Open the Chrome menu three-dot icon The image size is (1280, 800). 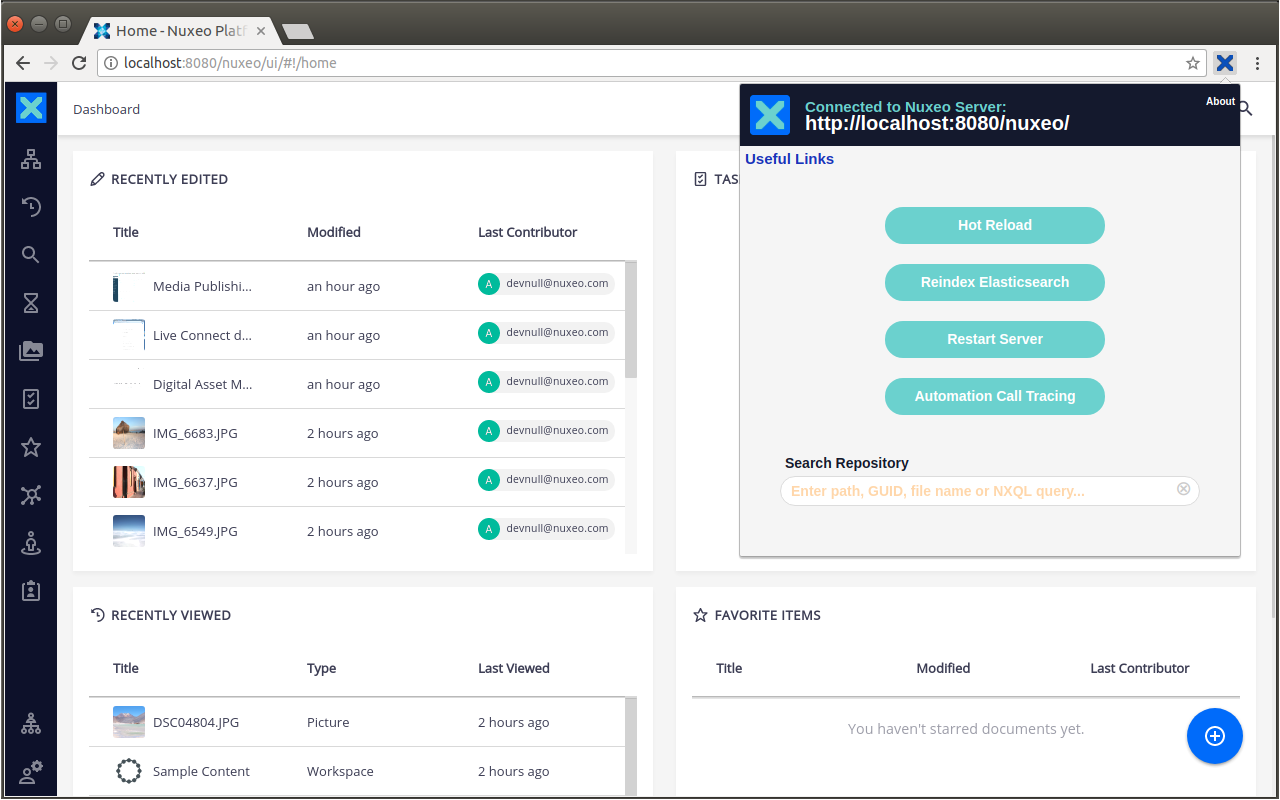[1258, 63]
